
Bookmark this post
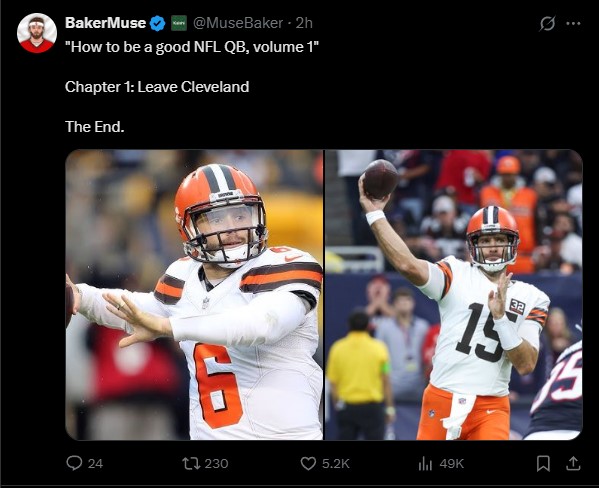[x=543, y=464]
